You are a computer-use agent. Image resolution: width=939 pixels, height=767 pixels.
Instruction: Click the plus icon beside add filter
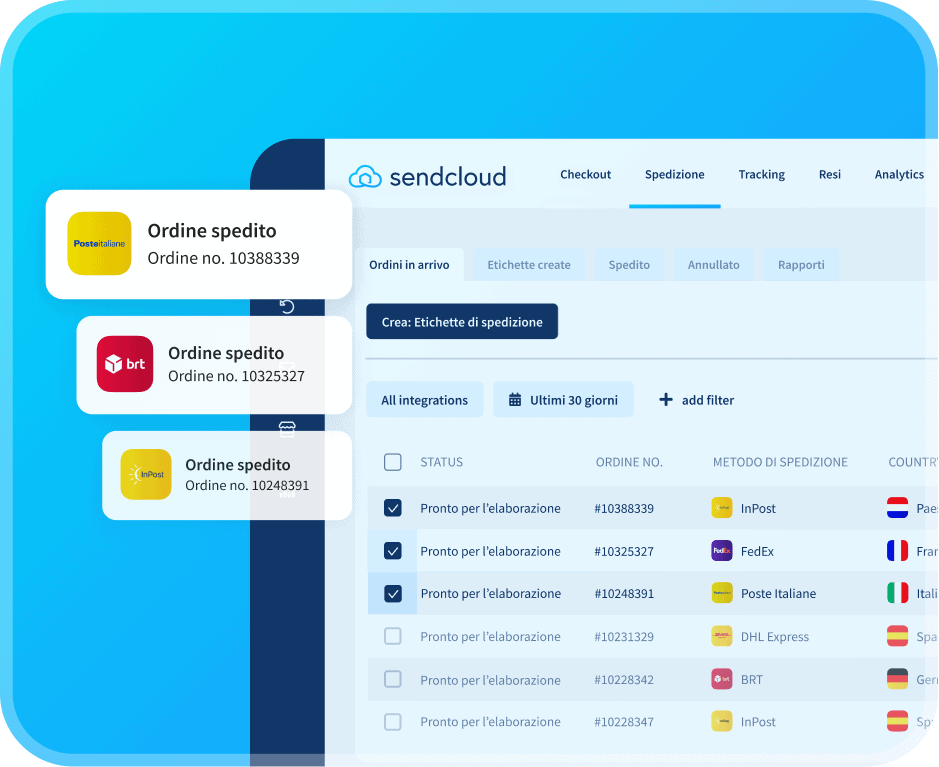coord(666,400)
